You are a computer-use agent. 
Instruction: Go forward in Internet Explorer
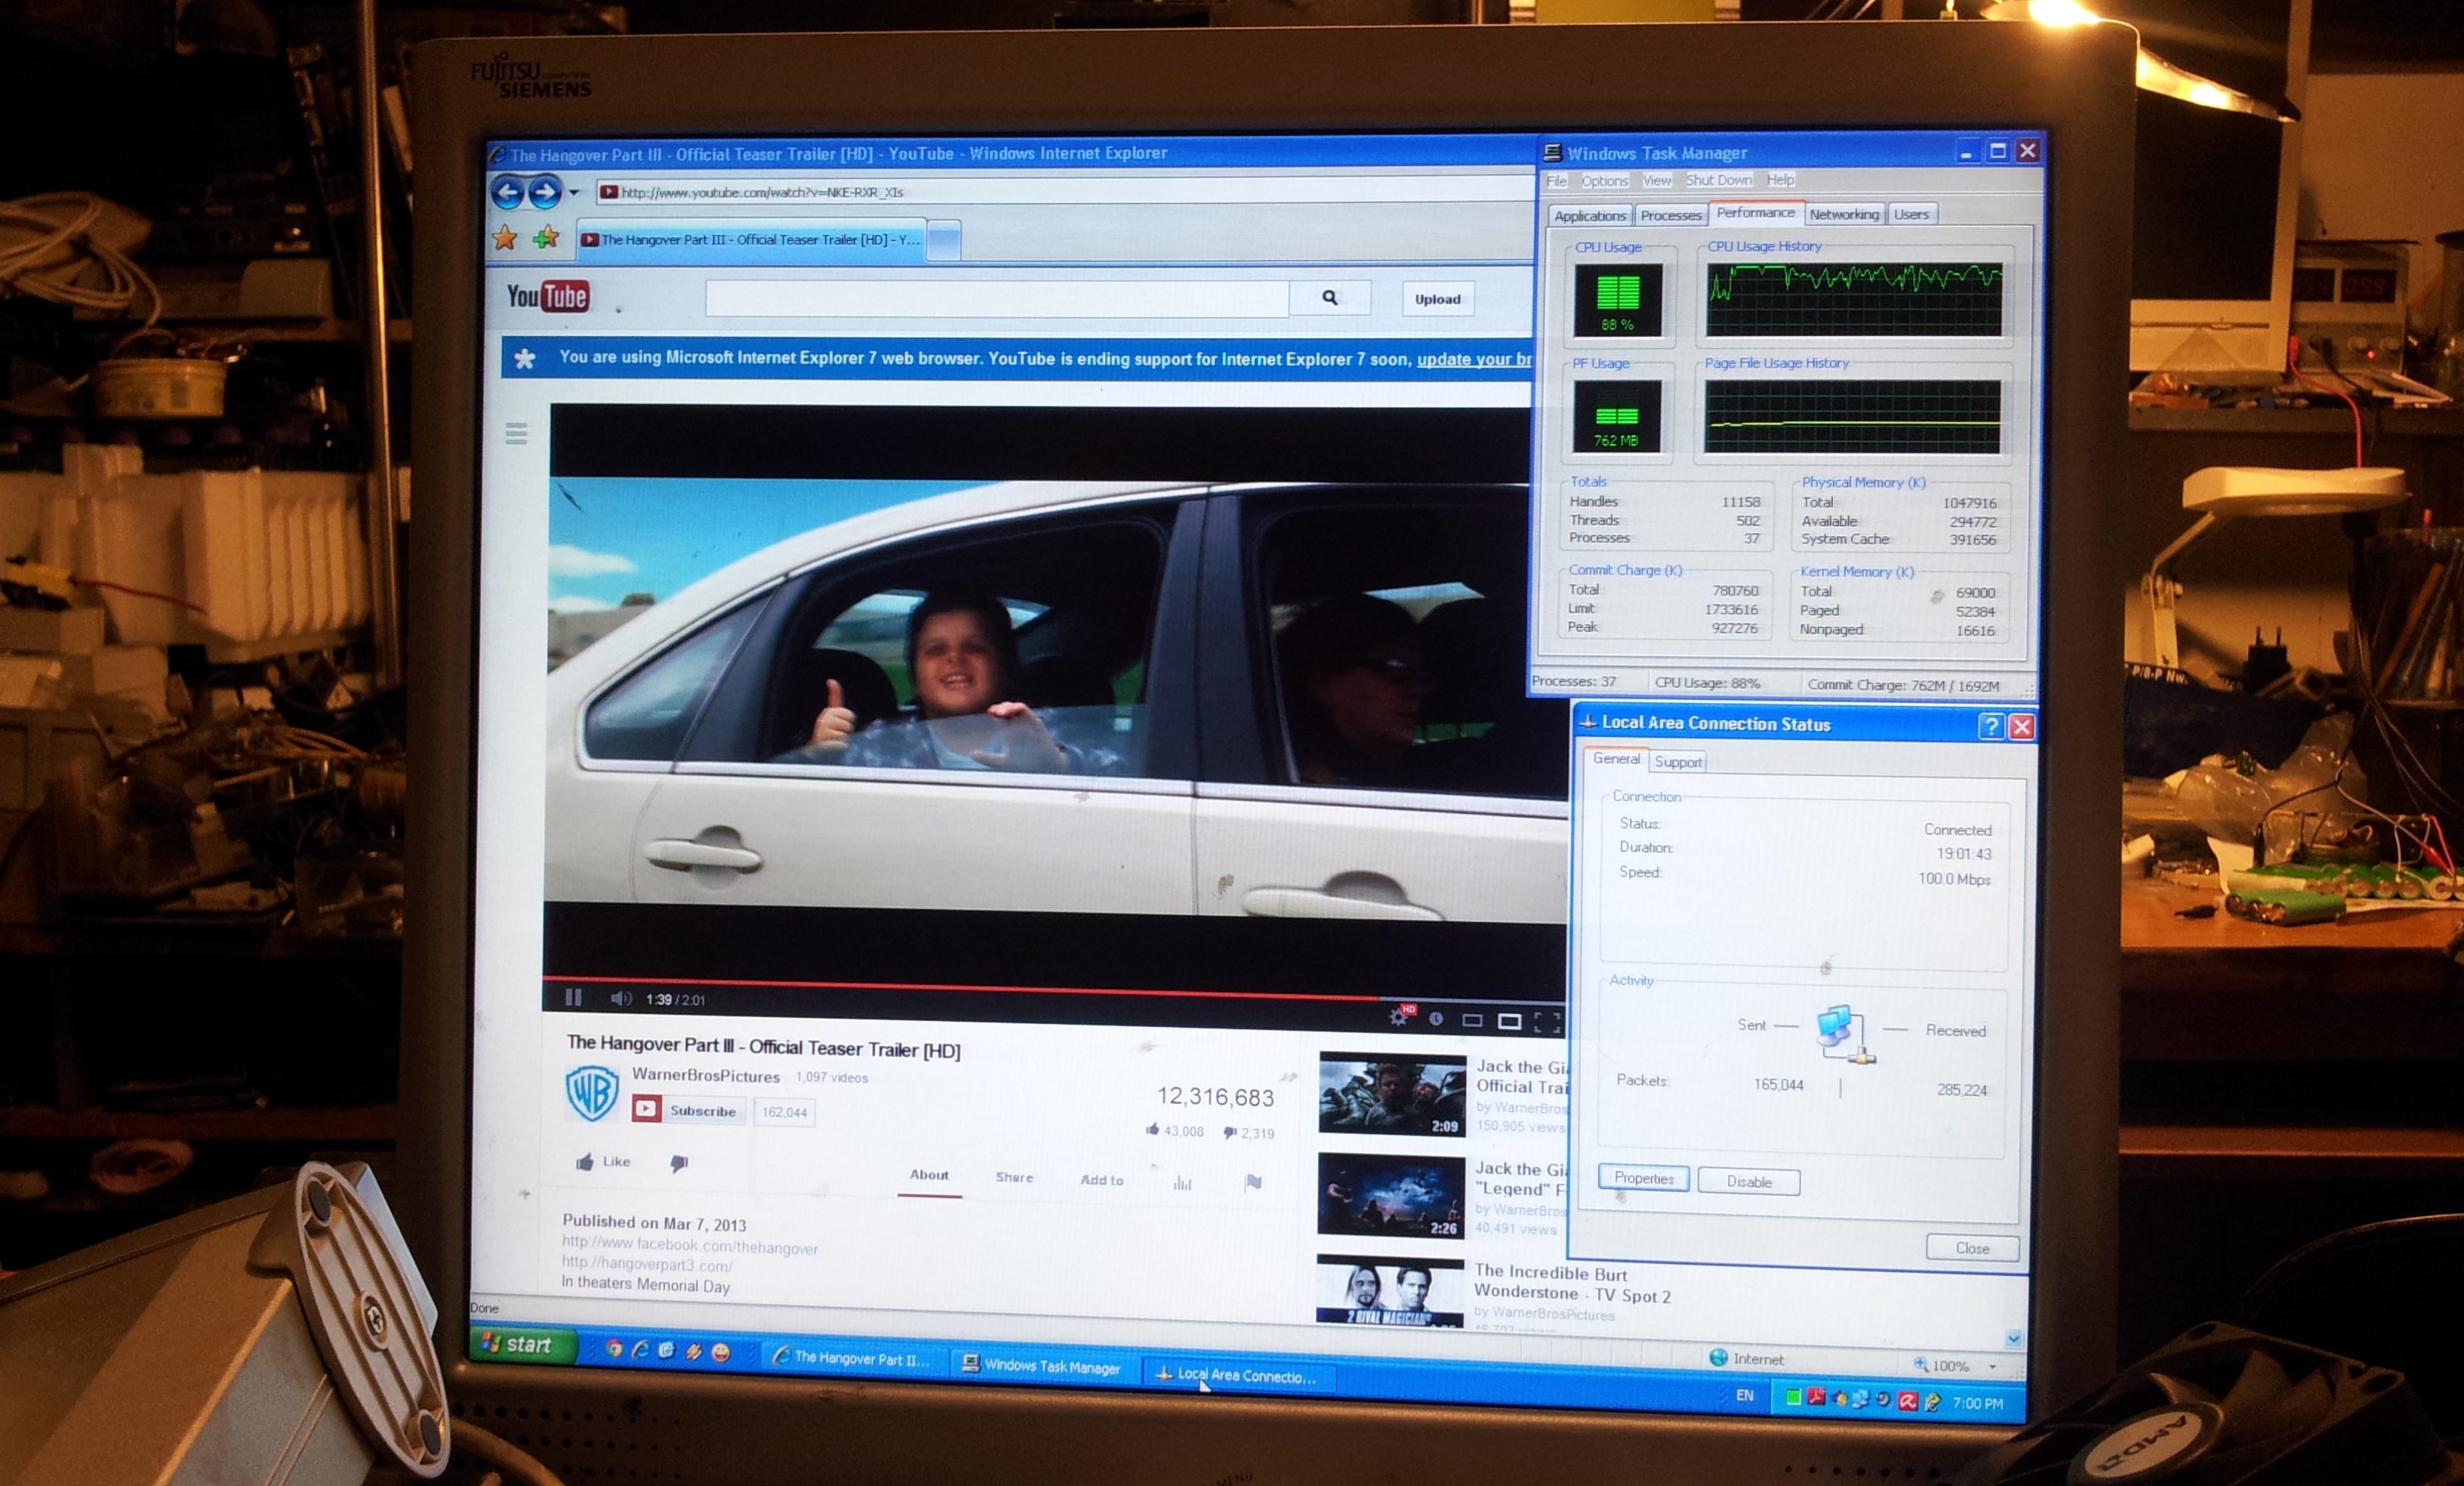pyautogui.click(x=544, y=192)
